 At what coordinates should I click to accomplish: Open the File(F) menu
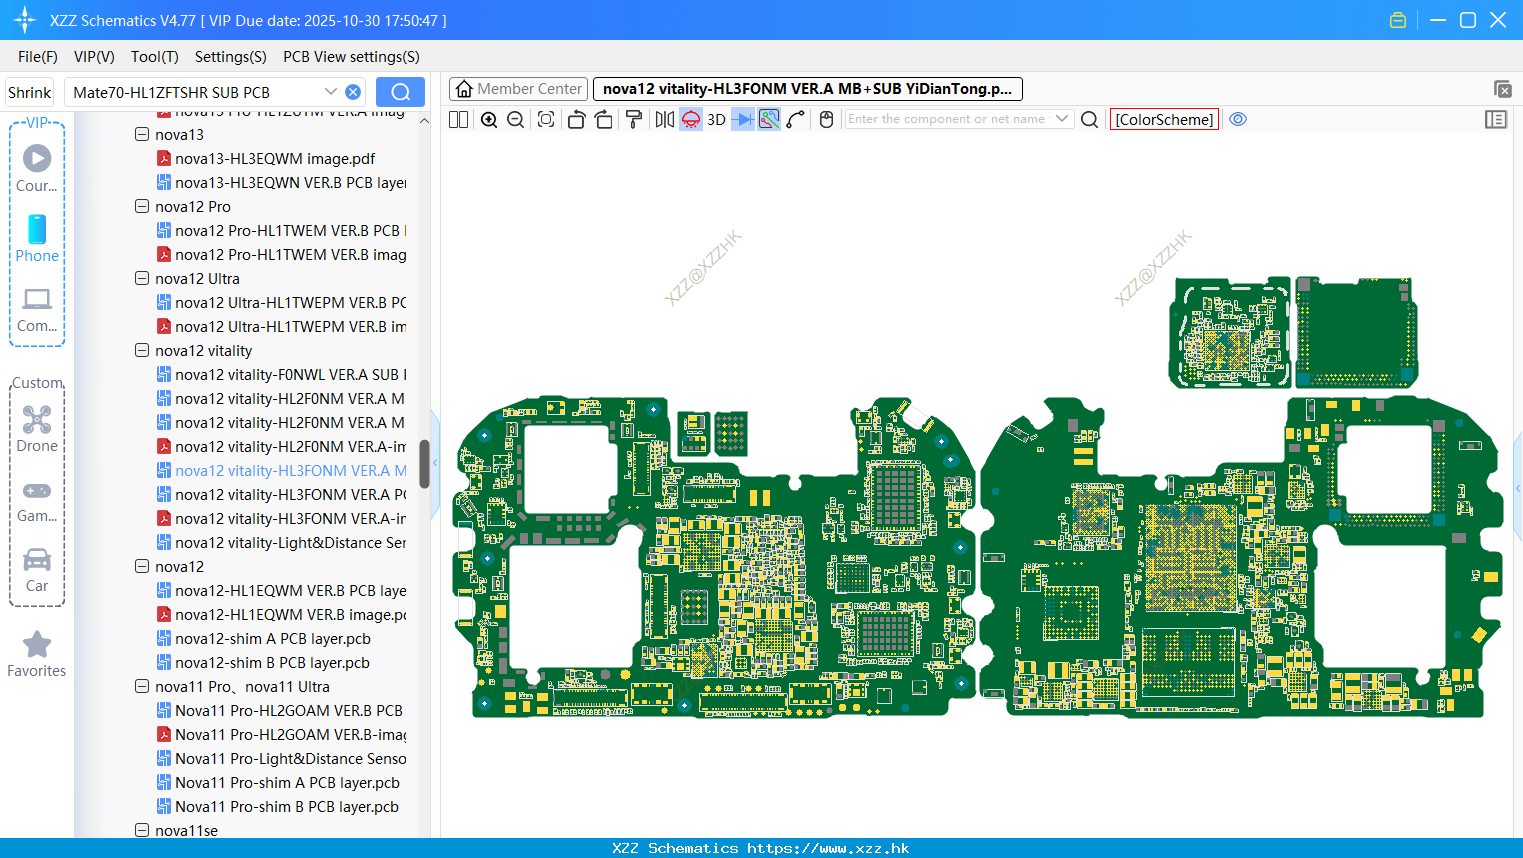(38, 57)
